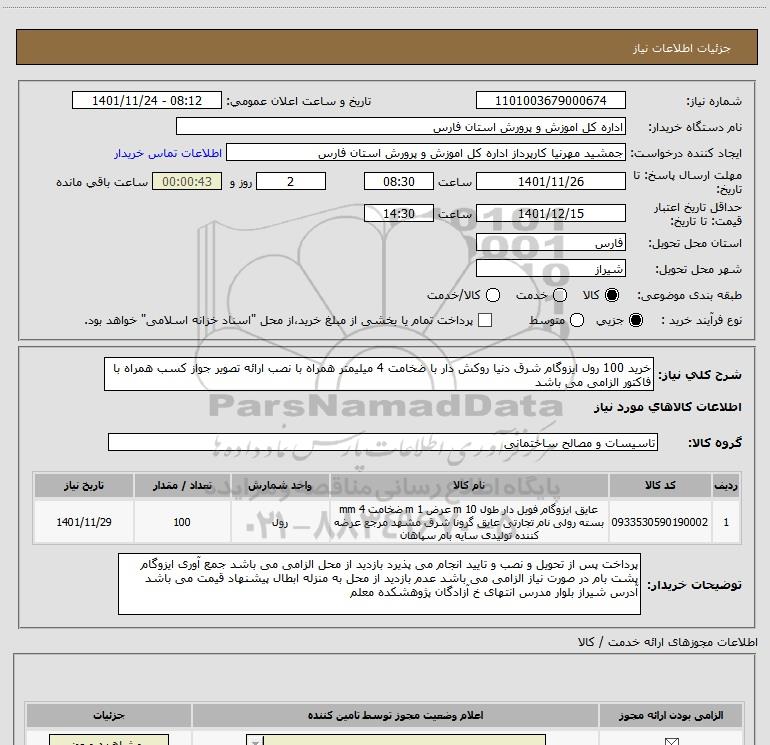
Task: Open the buyer contact information link
Action: (168, 153)
